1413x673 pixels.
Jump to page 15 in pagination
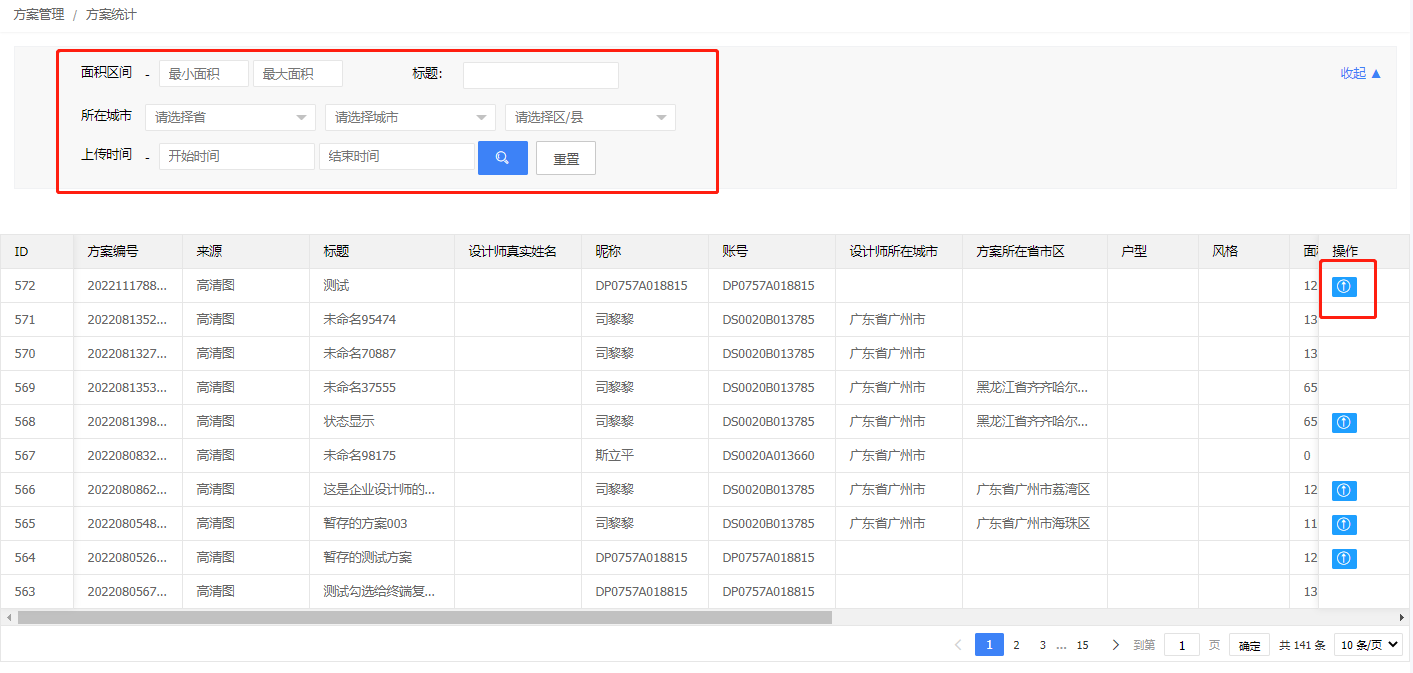(1082, 645)
